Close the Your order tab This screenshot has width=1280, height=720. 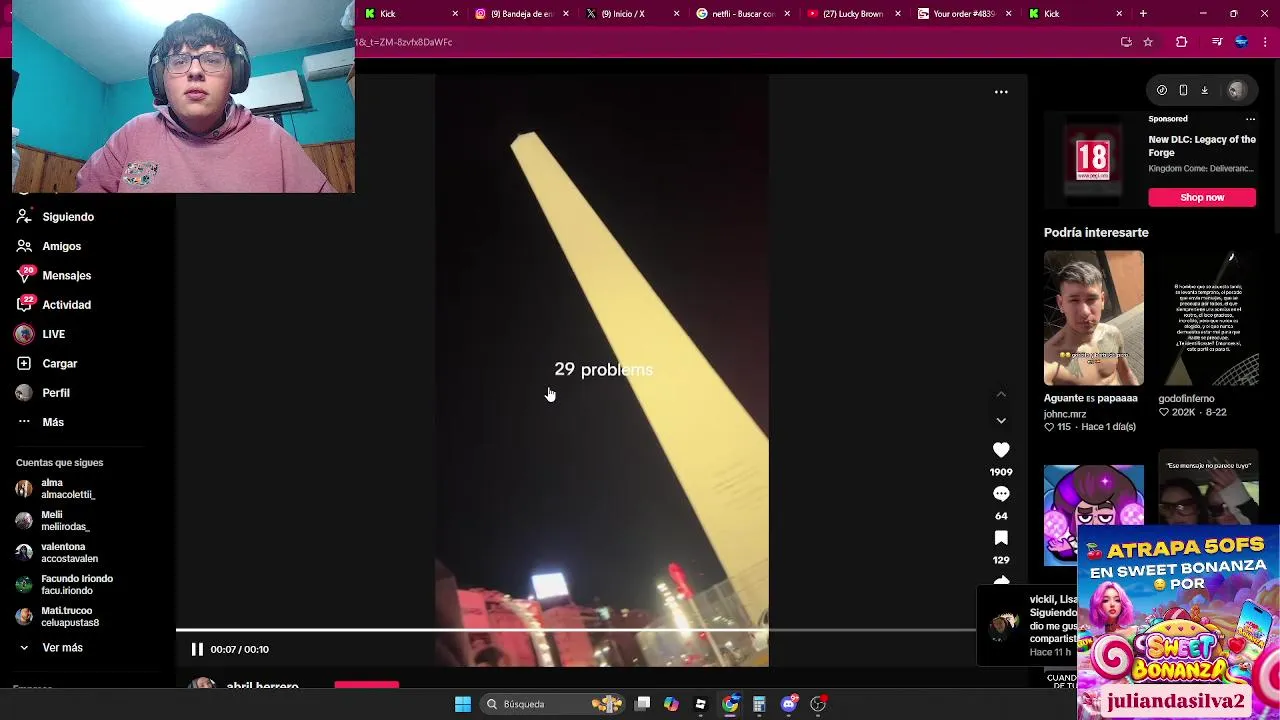point(1008,14)
